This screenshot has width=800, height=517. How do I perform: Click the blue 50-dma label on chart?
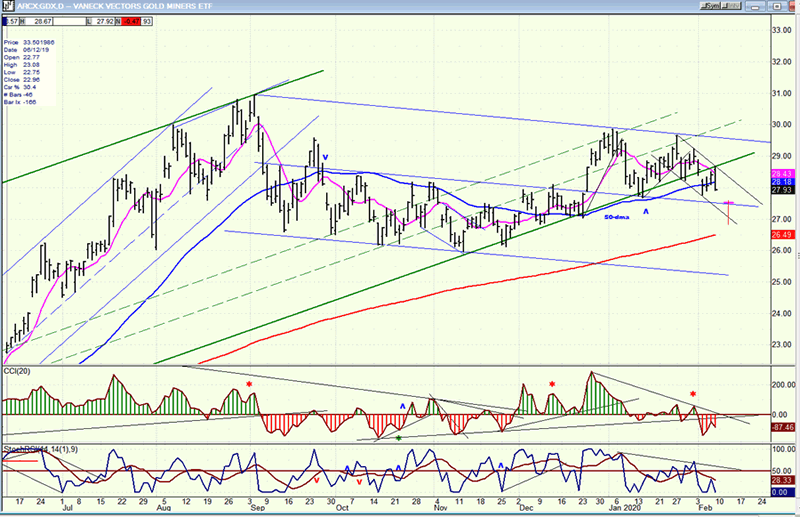[x=618, y=216]
